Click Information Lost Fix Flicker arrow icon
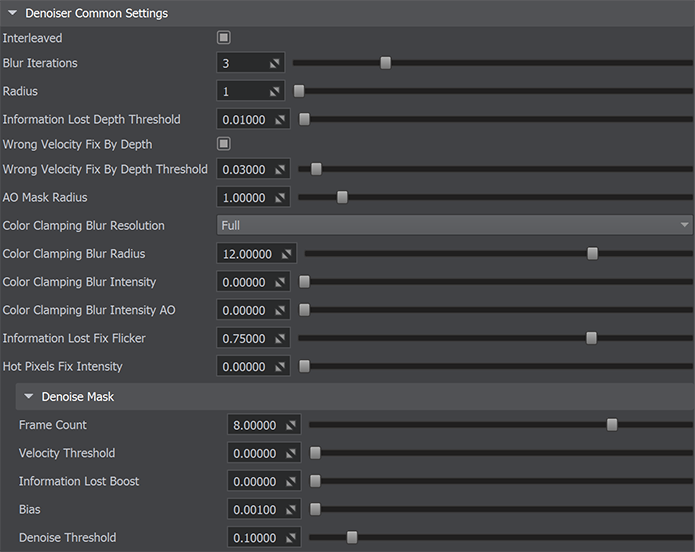Screen dimensions: 695x552 [280, 339]
